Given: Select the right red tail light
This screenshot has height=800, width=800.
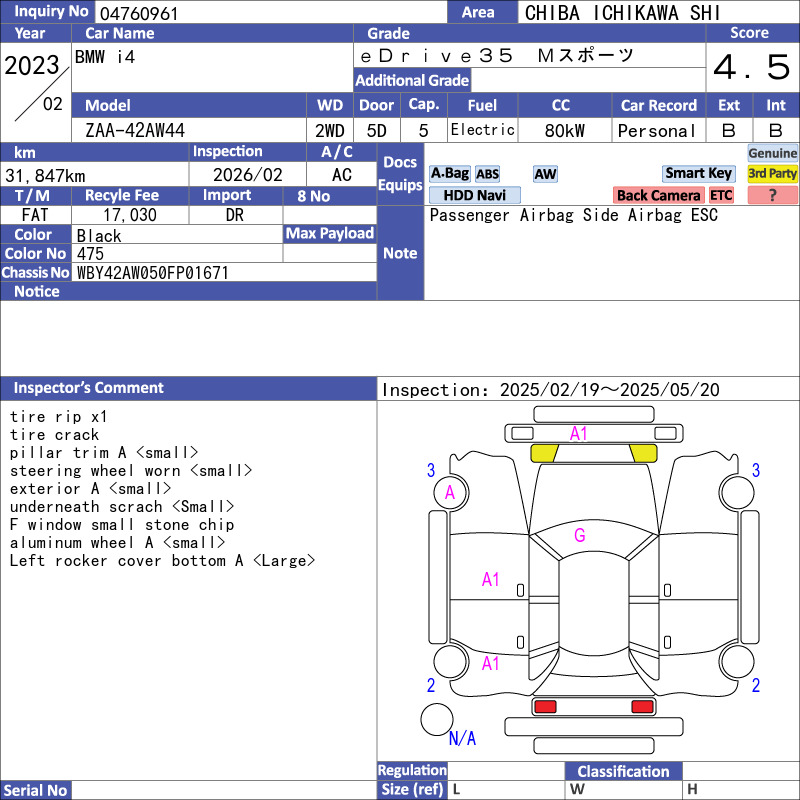Looking at the screenshot, I should (642, 707).
